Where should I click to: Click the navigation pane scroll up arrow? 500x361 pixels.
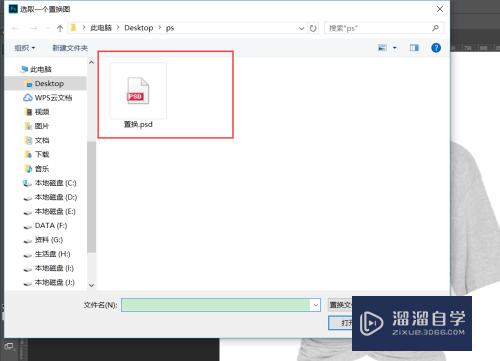pos(91,62)
